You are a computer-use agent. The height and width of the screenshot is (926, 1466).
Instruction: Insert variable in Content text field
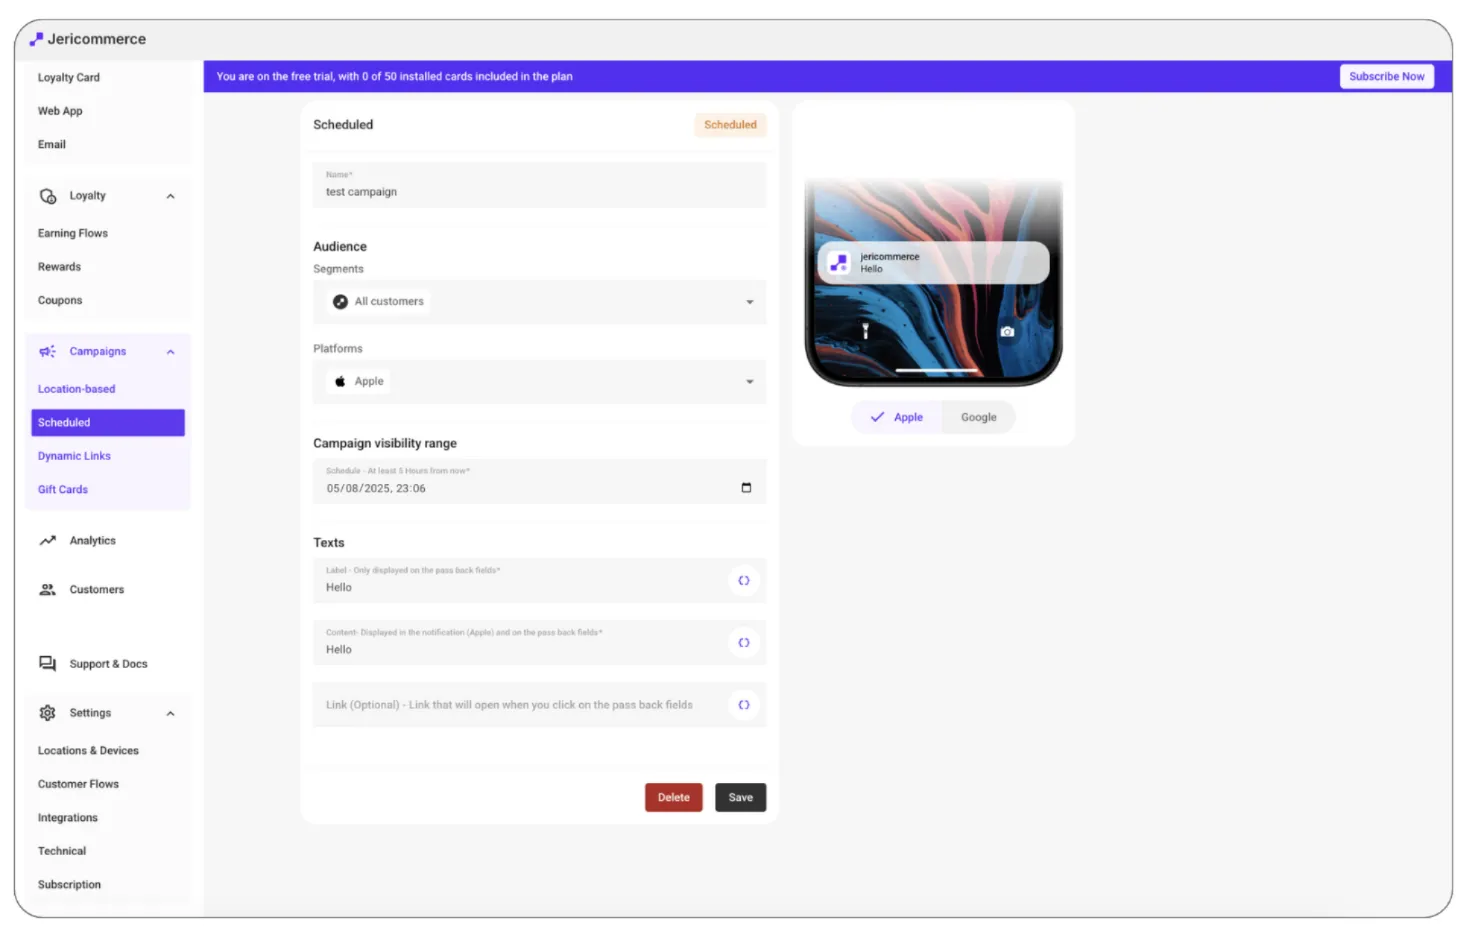click(x=743, y=643)
